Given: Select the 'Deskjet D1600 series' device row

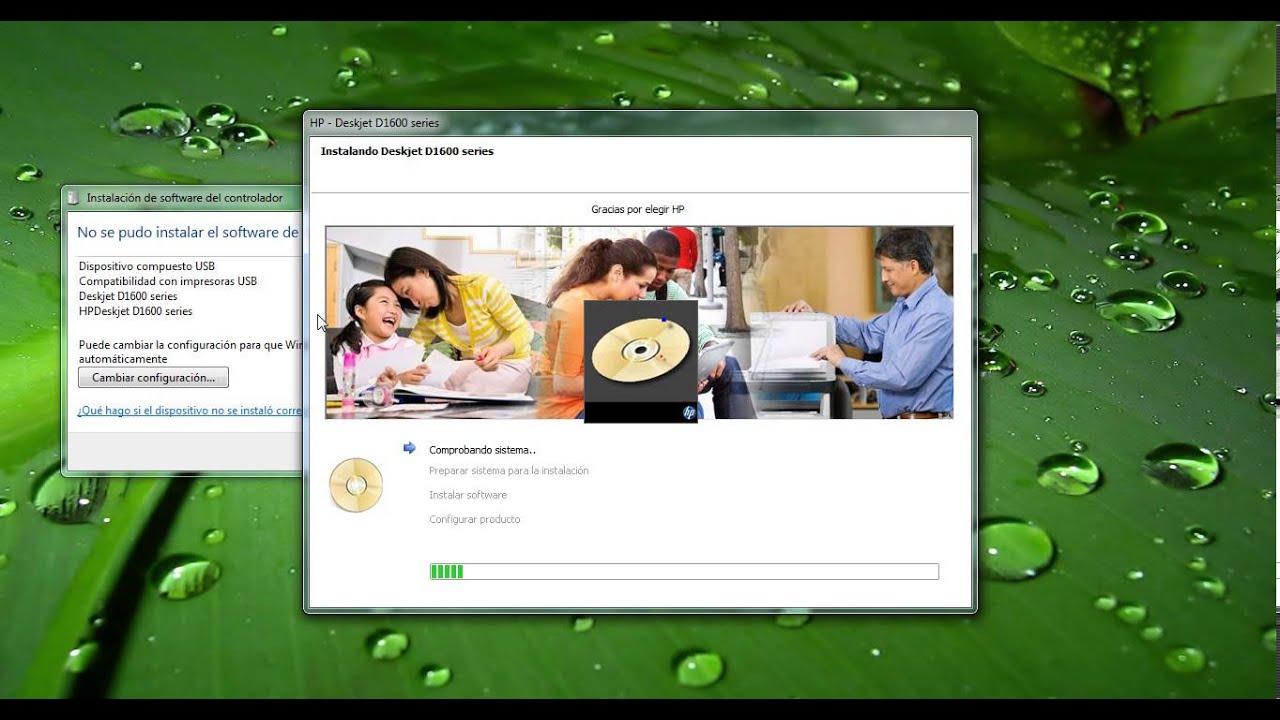Looking at the screenshot, I should (128, 296).
